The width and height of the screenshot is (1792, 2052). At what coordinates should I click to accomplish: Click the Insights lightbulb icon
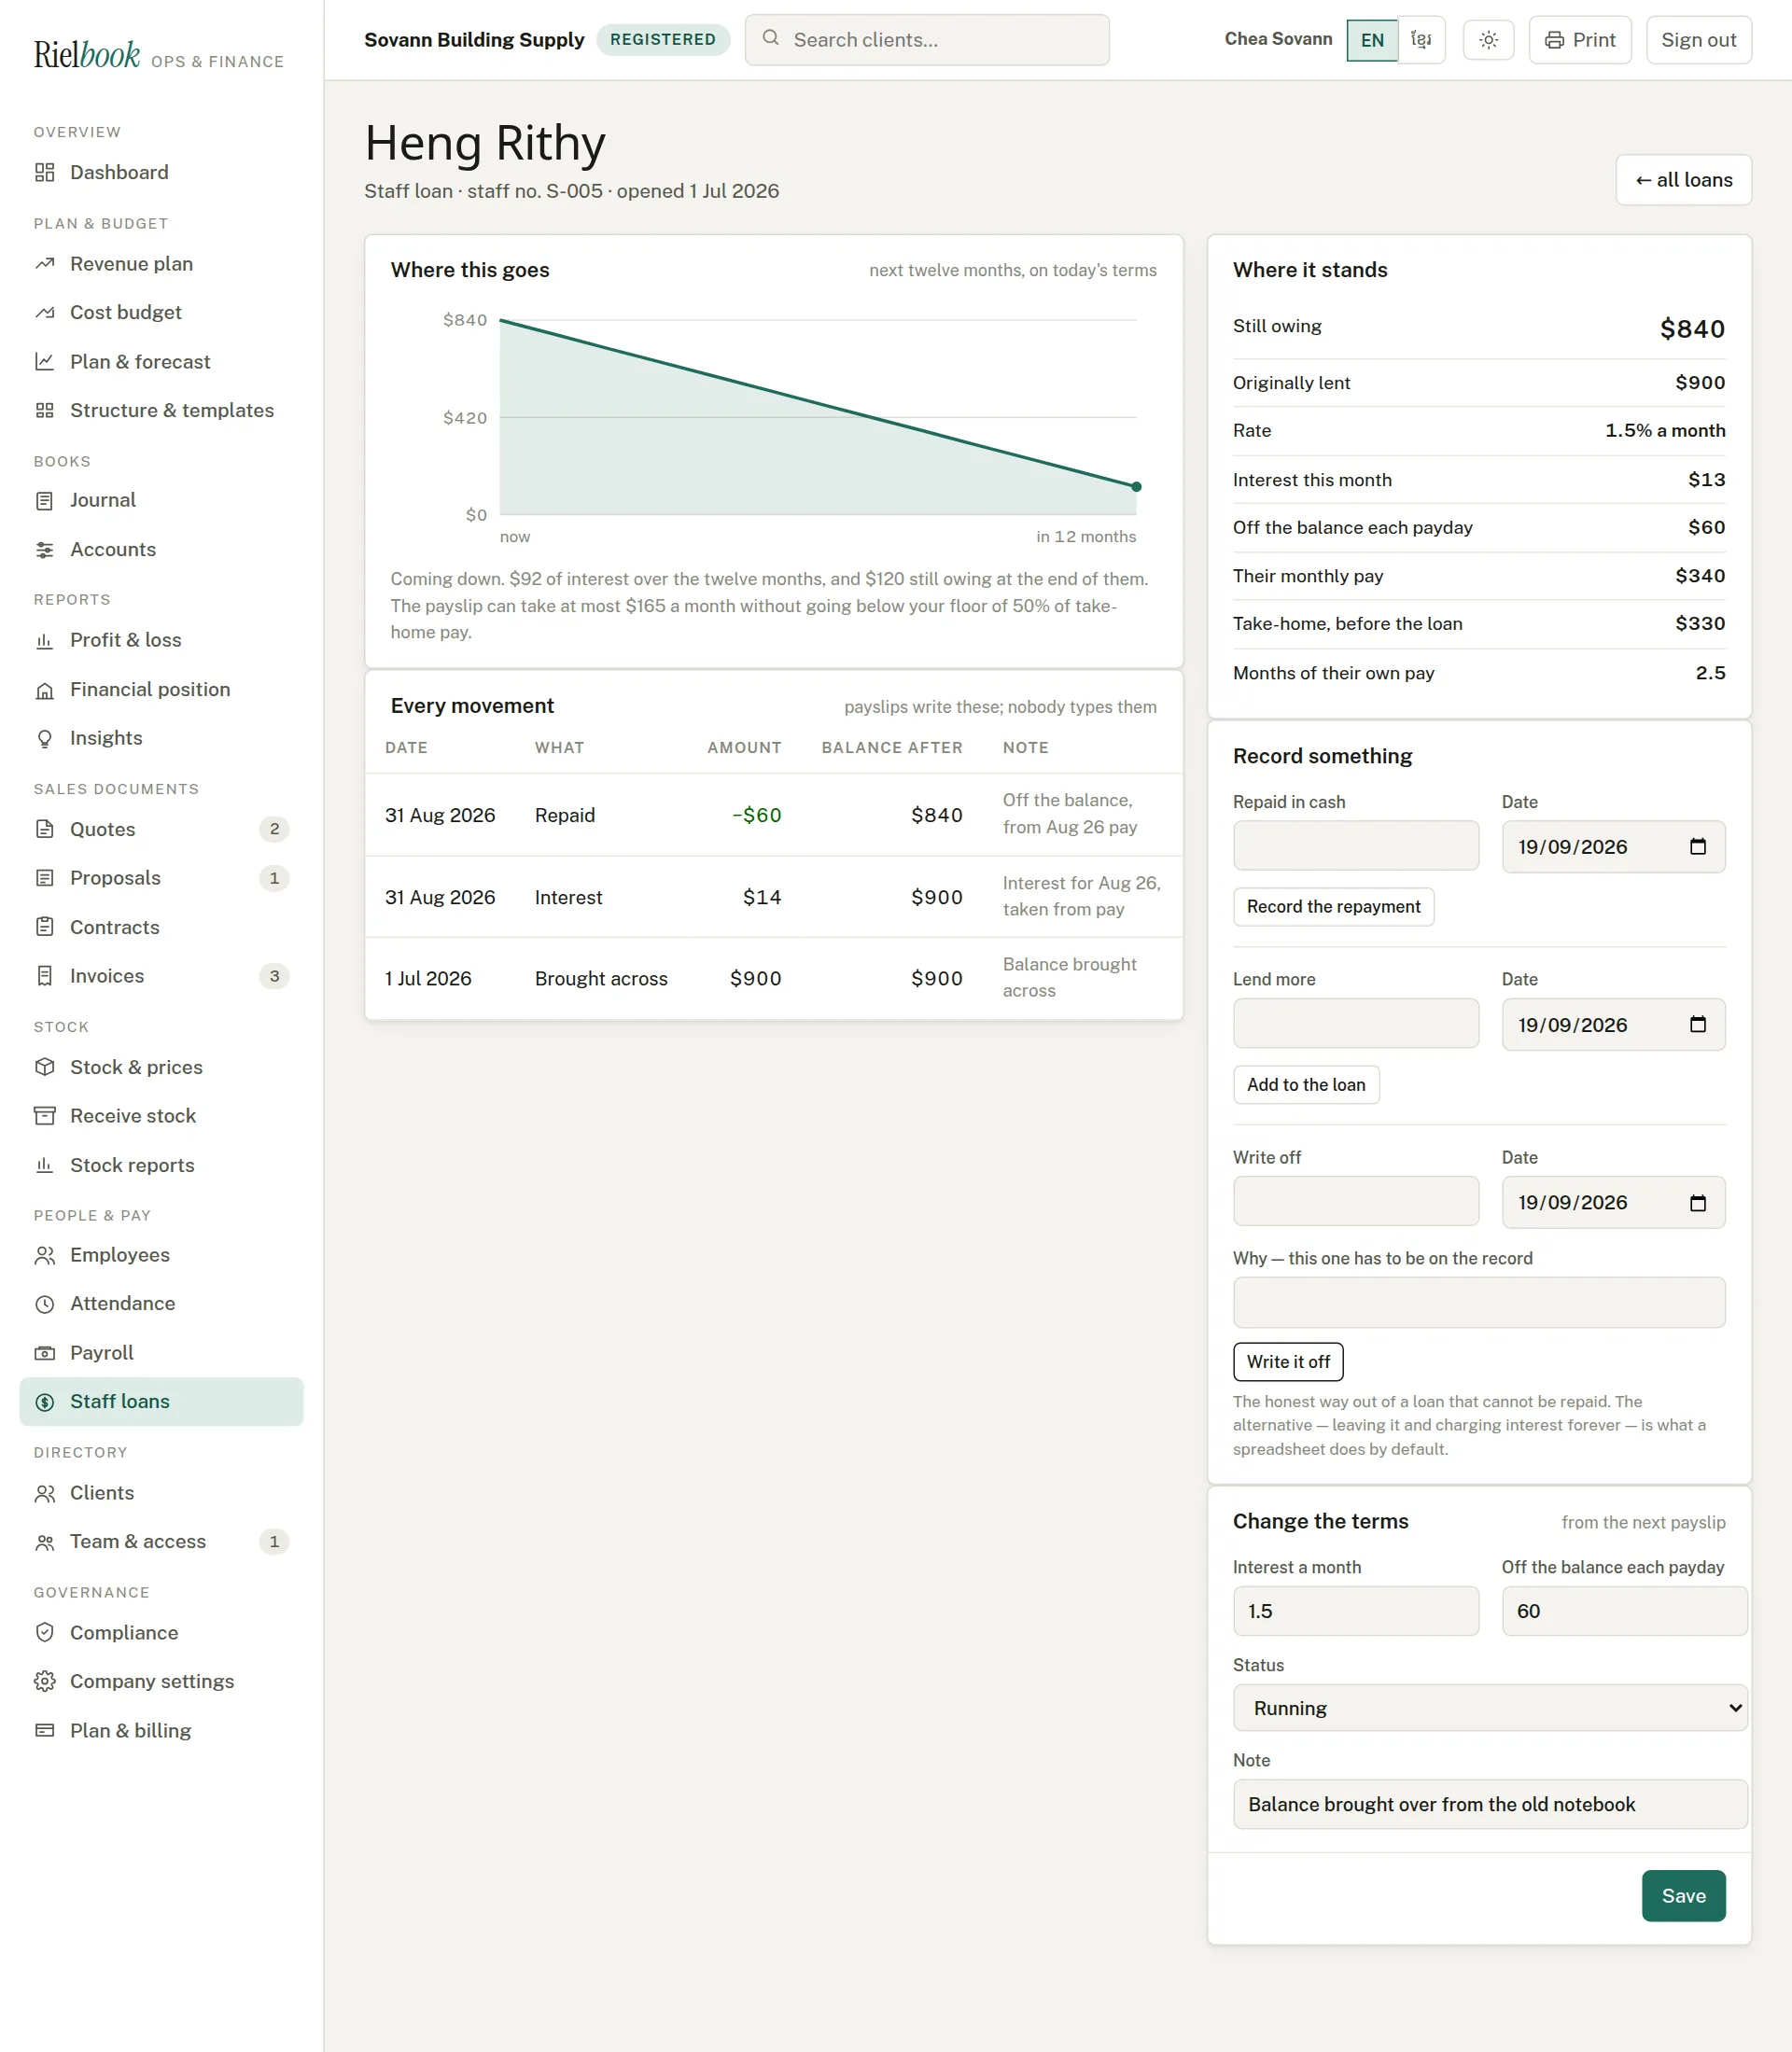point(44,738)
